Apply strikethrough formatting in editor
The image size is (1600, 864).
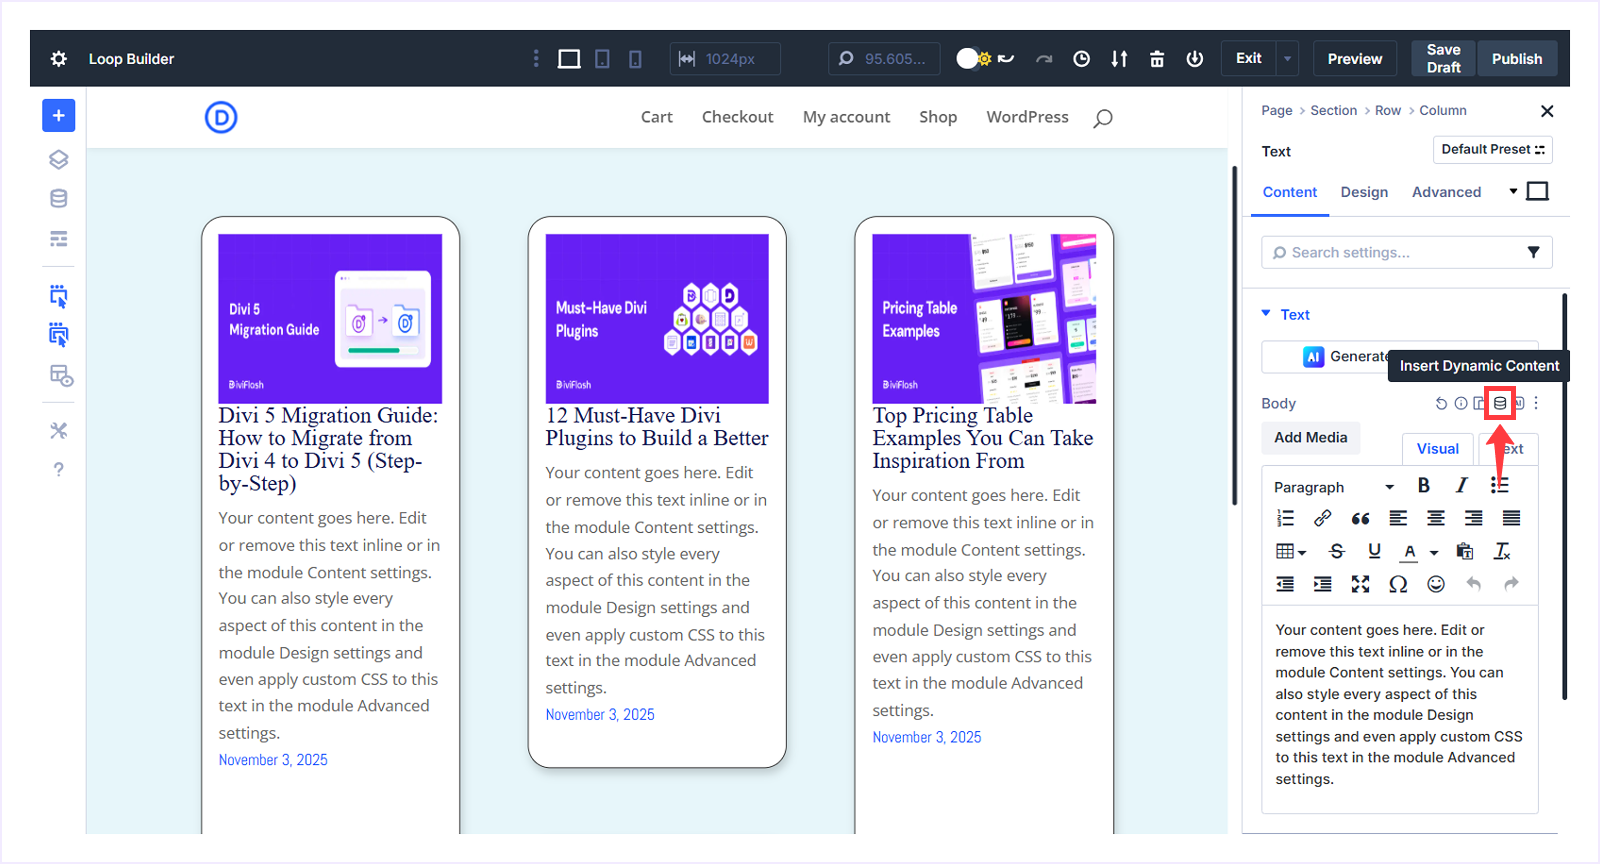1337,551
